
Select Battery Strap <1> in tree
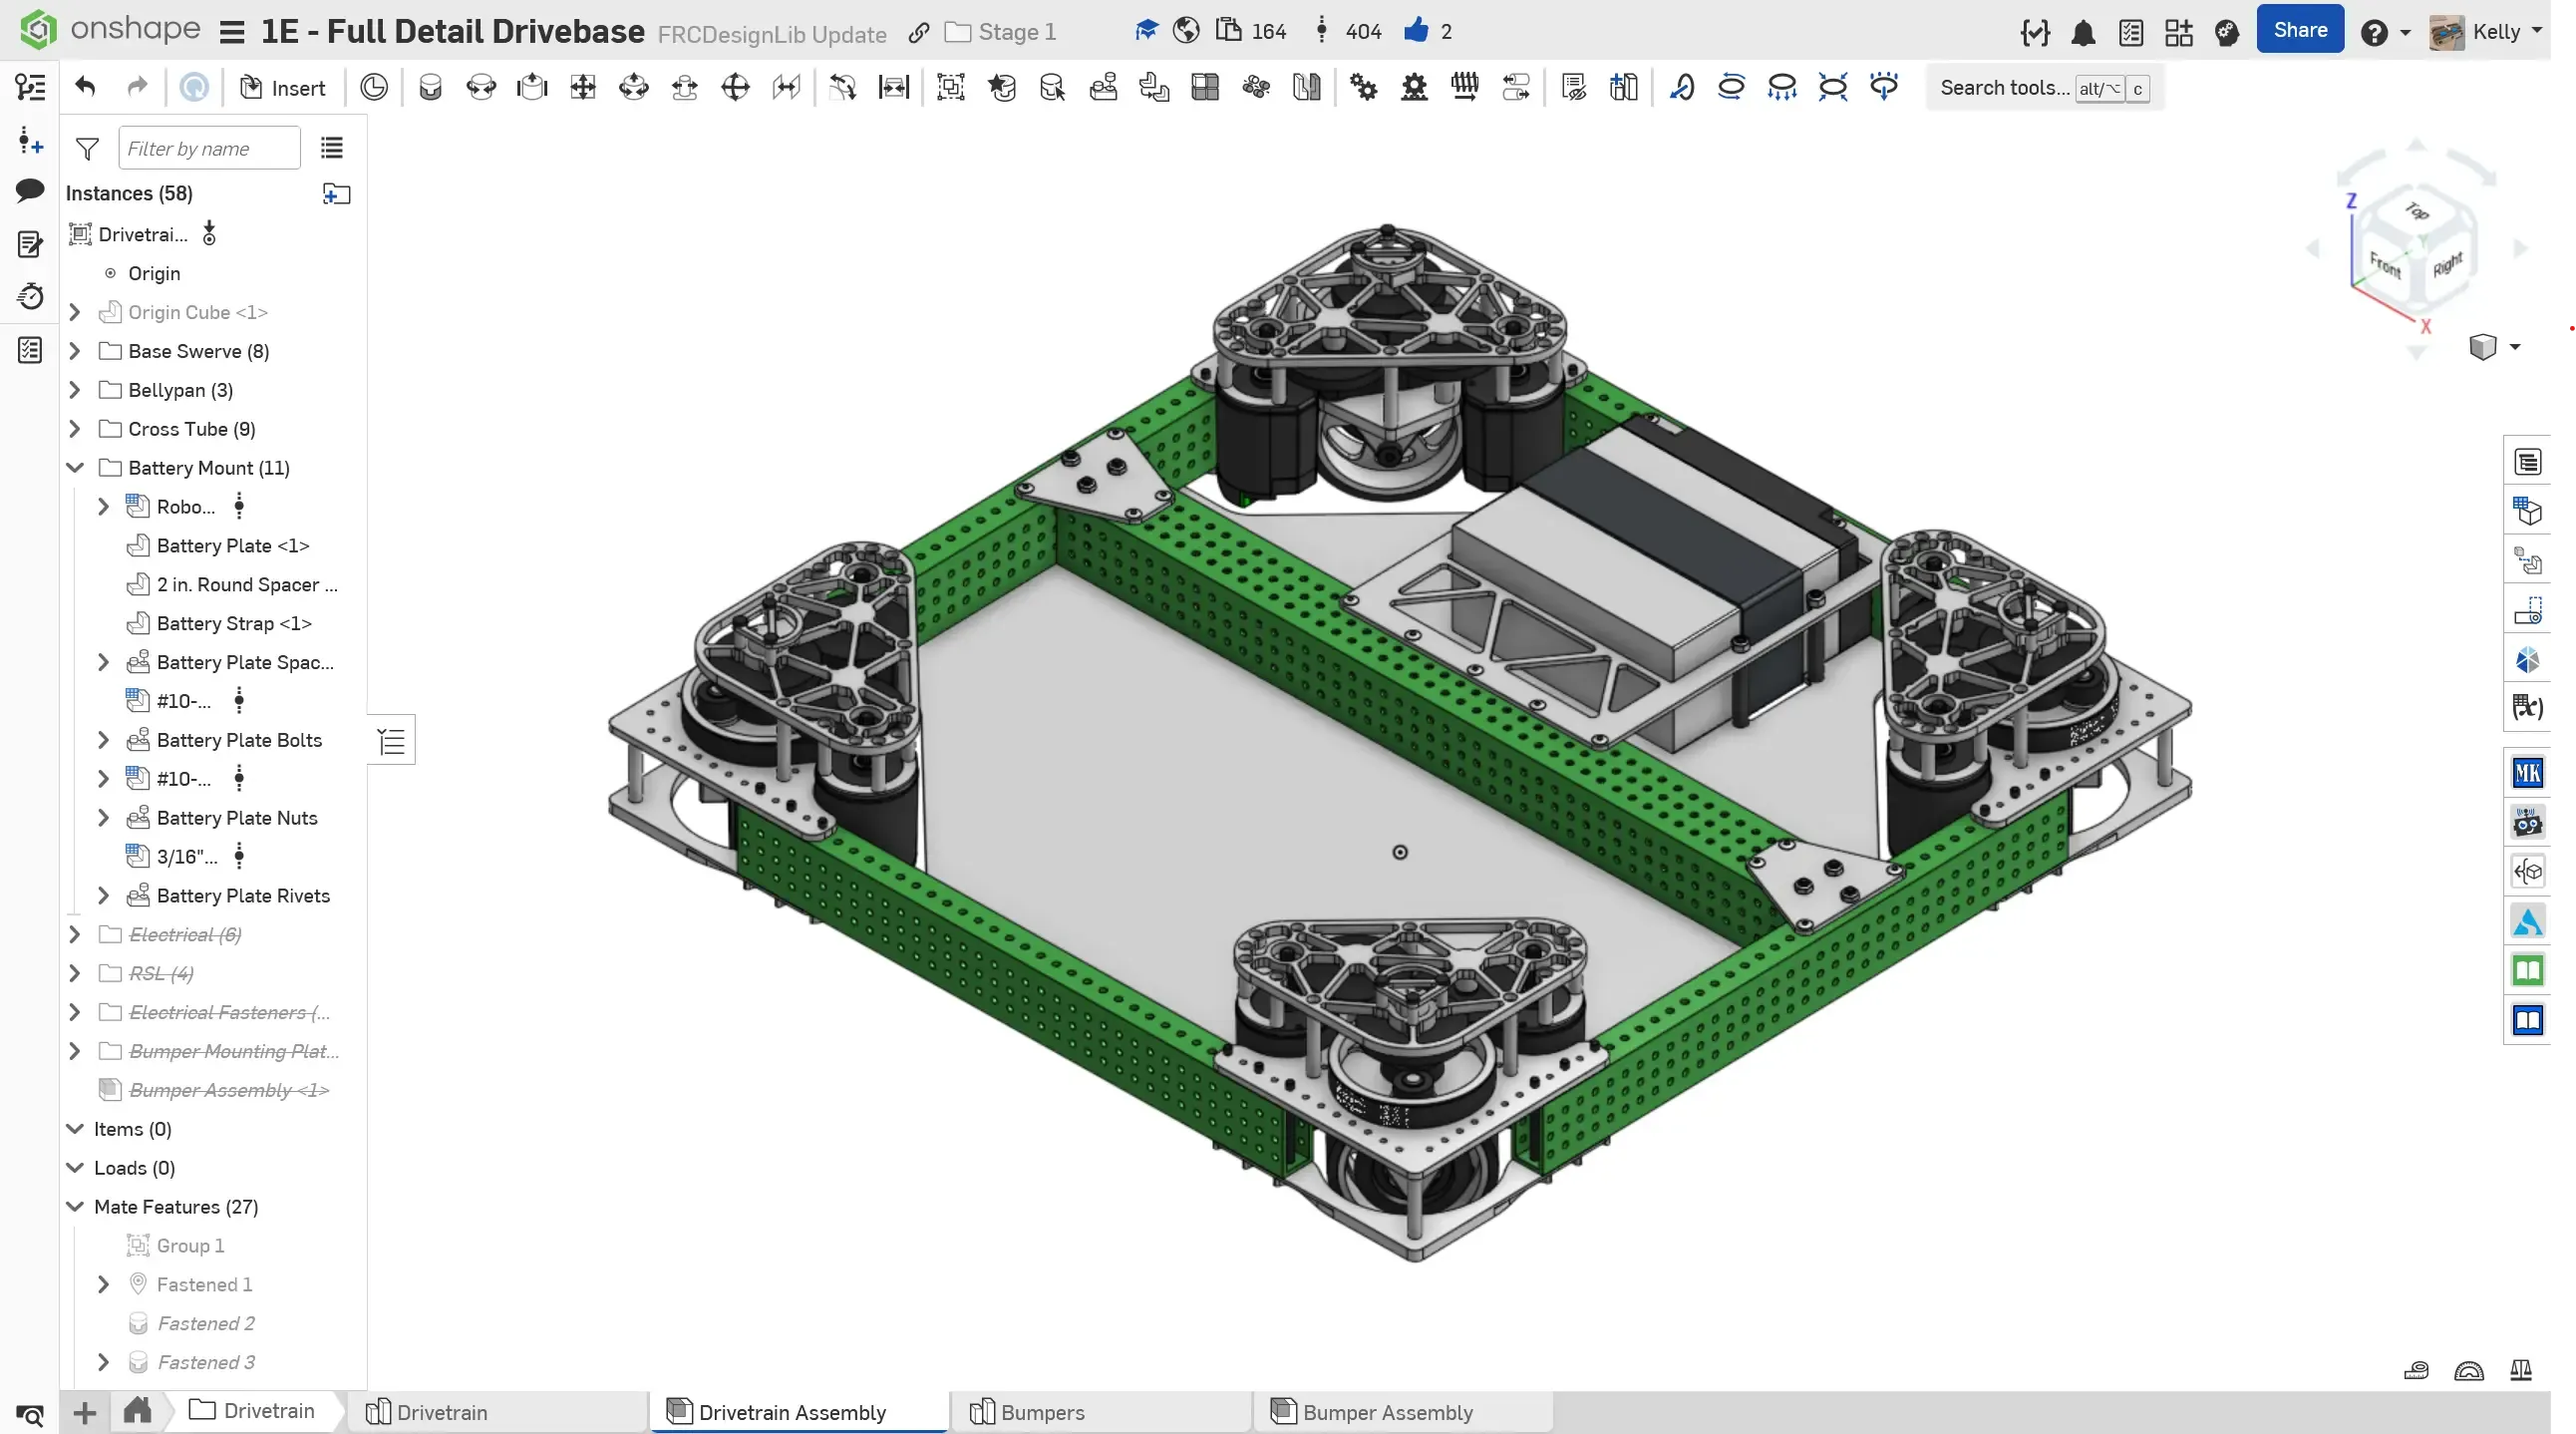pyautogui.click(x=234, y=624)
